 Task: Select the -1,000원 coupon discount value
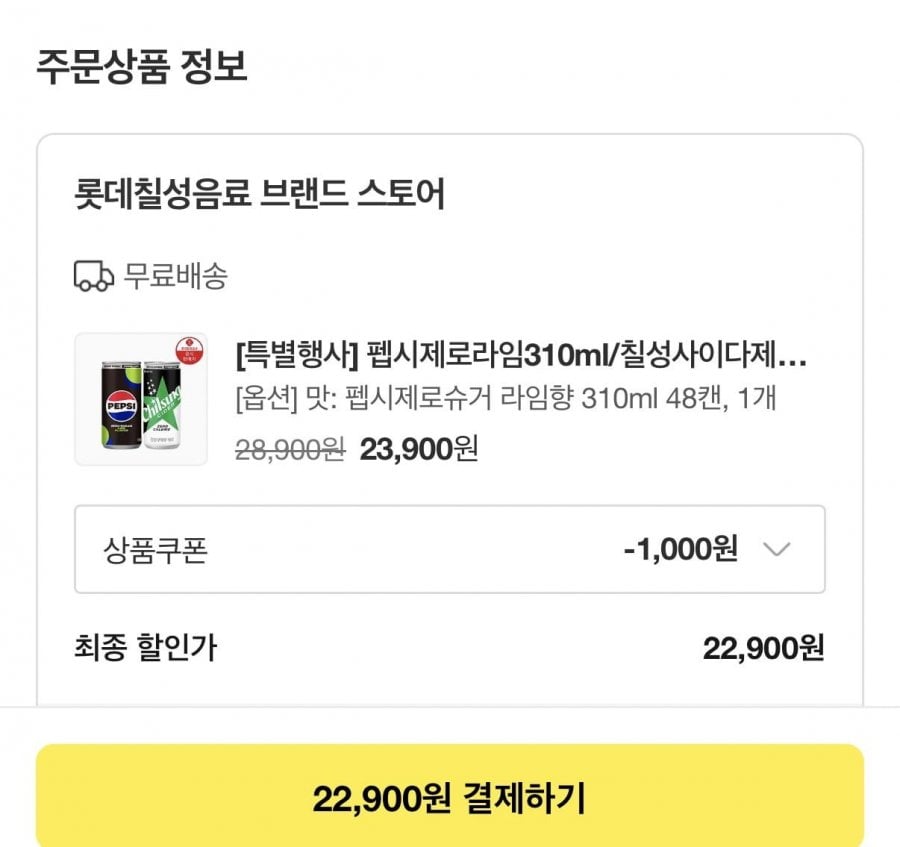pyautogui.click(x=680, y=549)
